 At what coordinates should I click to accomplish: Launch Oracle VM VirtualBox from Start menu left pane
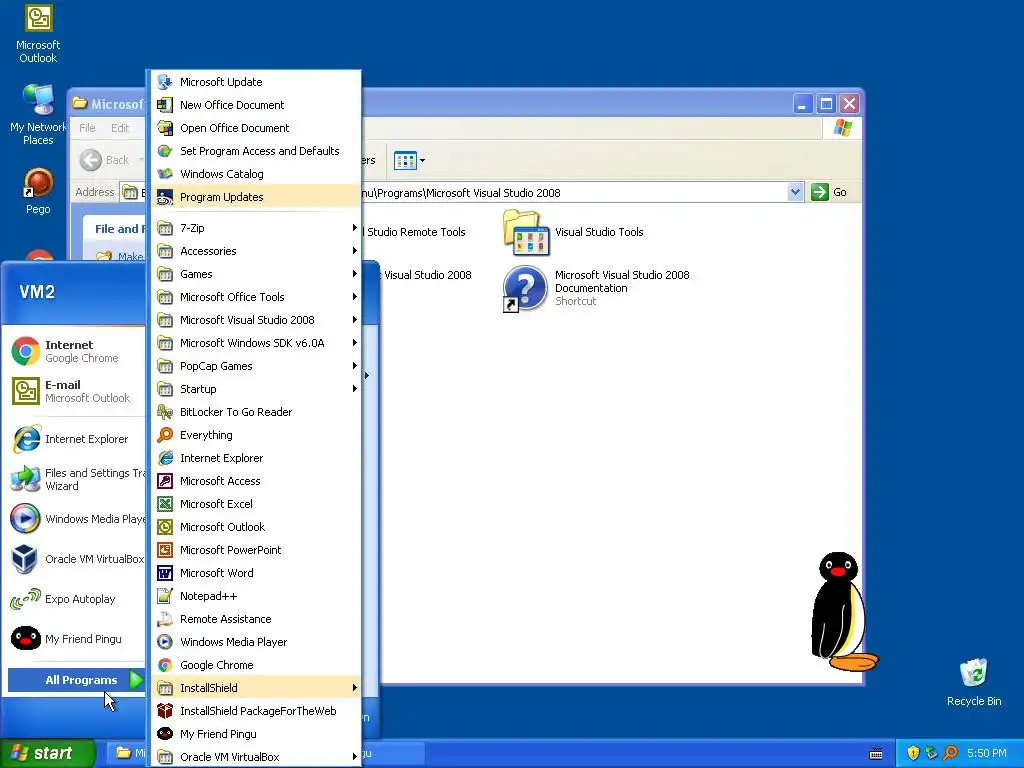[x=76, y=559]
